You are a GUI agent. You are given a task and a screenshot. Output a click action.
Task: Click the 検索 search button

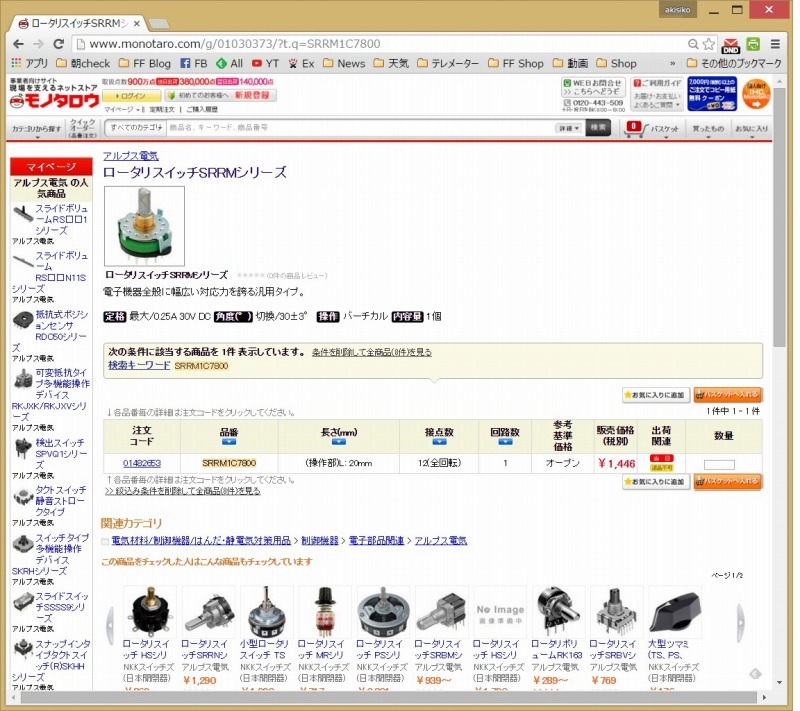click(598, 128)
